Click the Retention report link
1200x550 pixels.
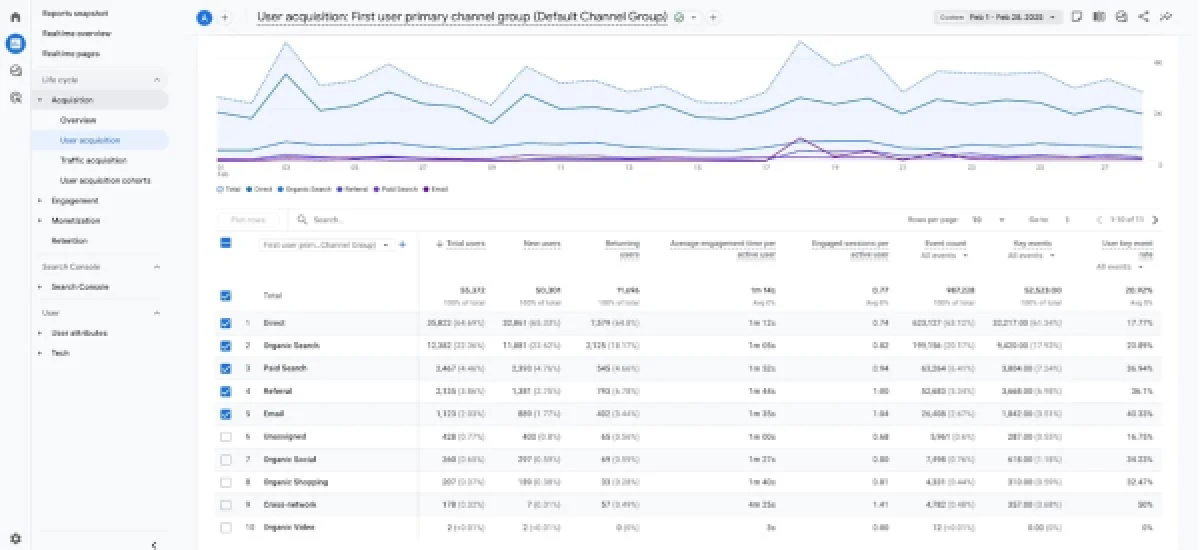point(70,241)
